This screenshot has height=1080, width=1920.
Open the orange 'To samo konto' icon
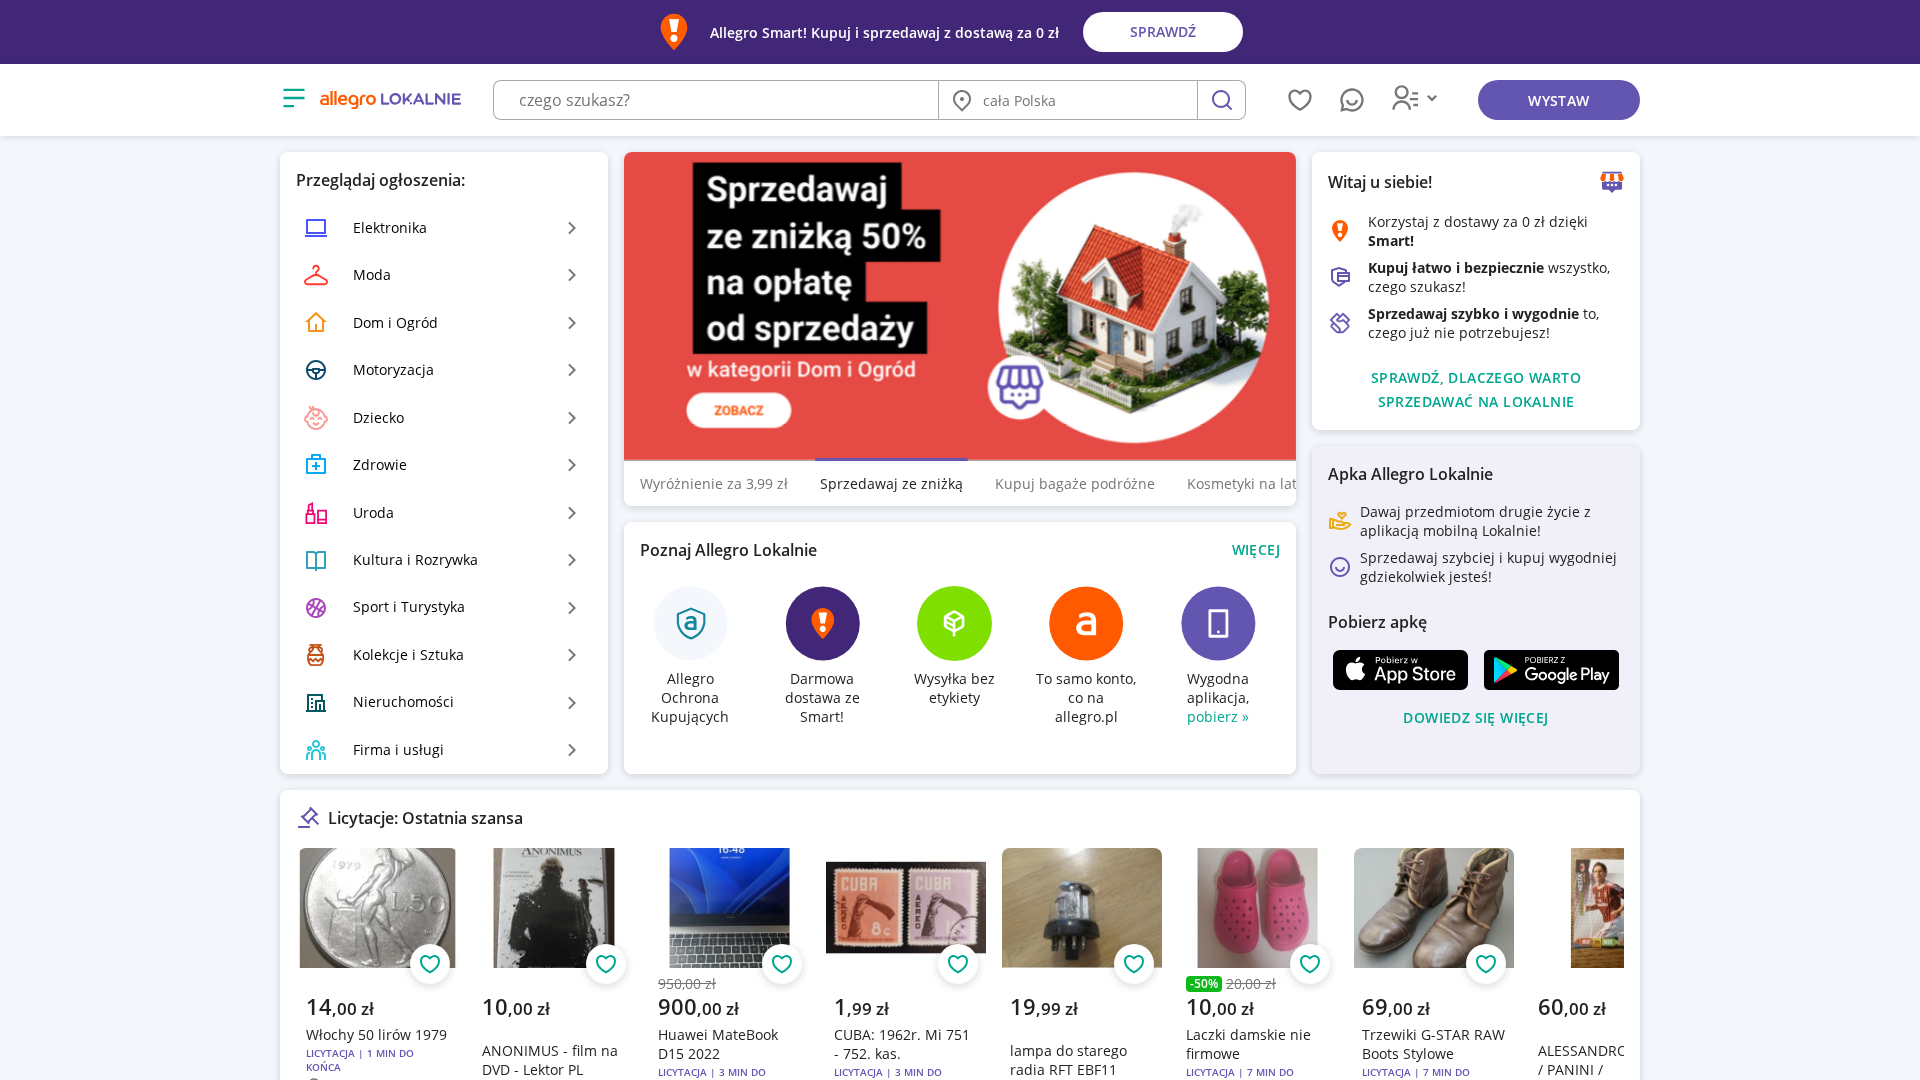(x=1086, y=623)
